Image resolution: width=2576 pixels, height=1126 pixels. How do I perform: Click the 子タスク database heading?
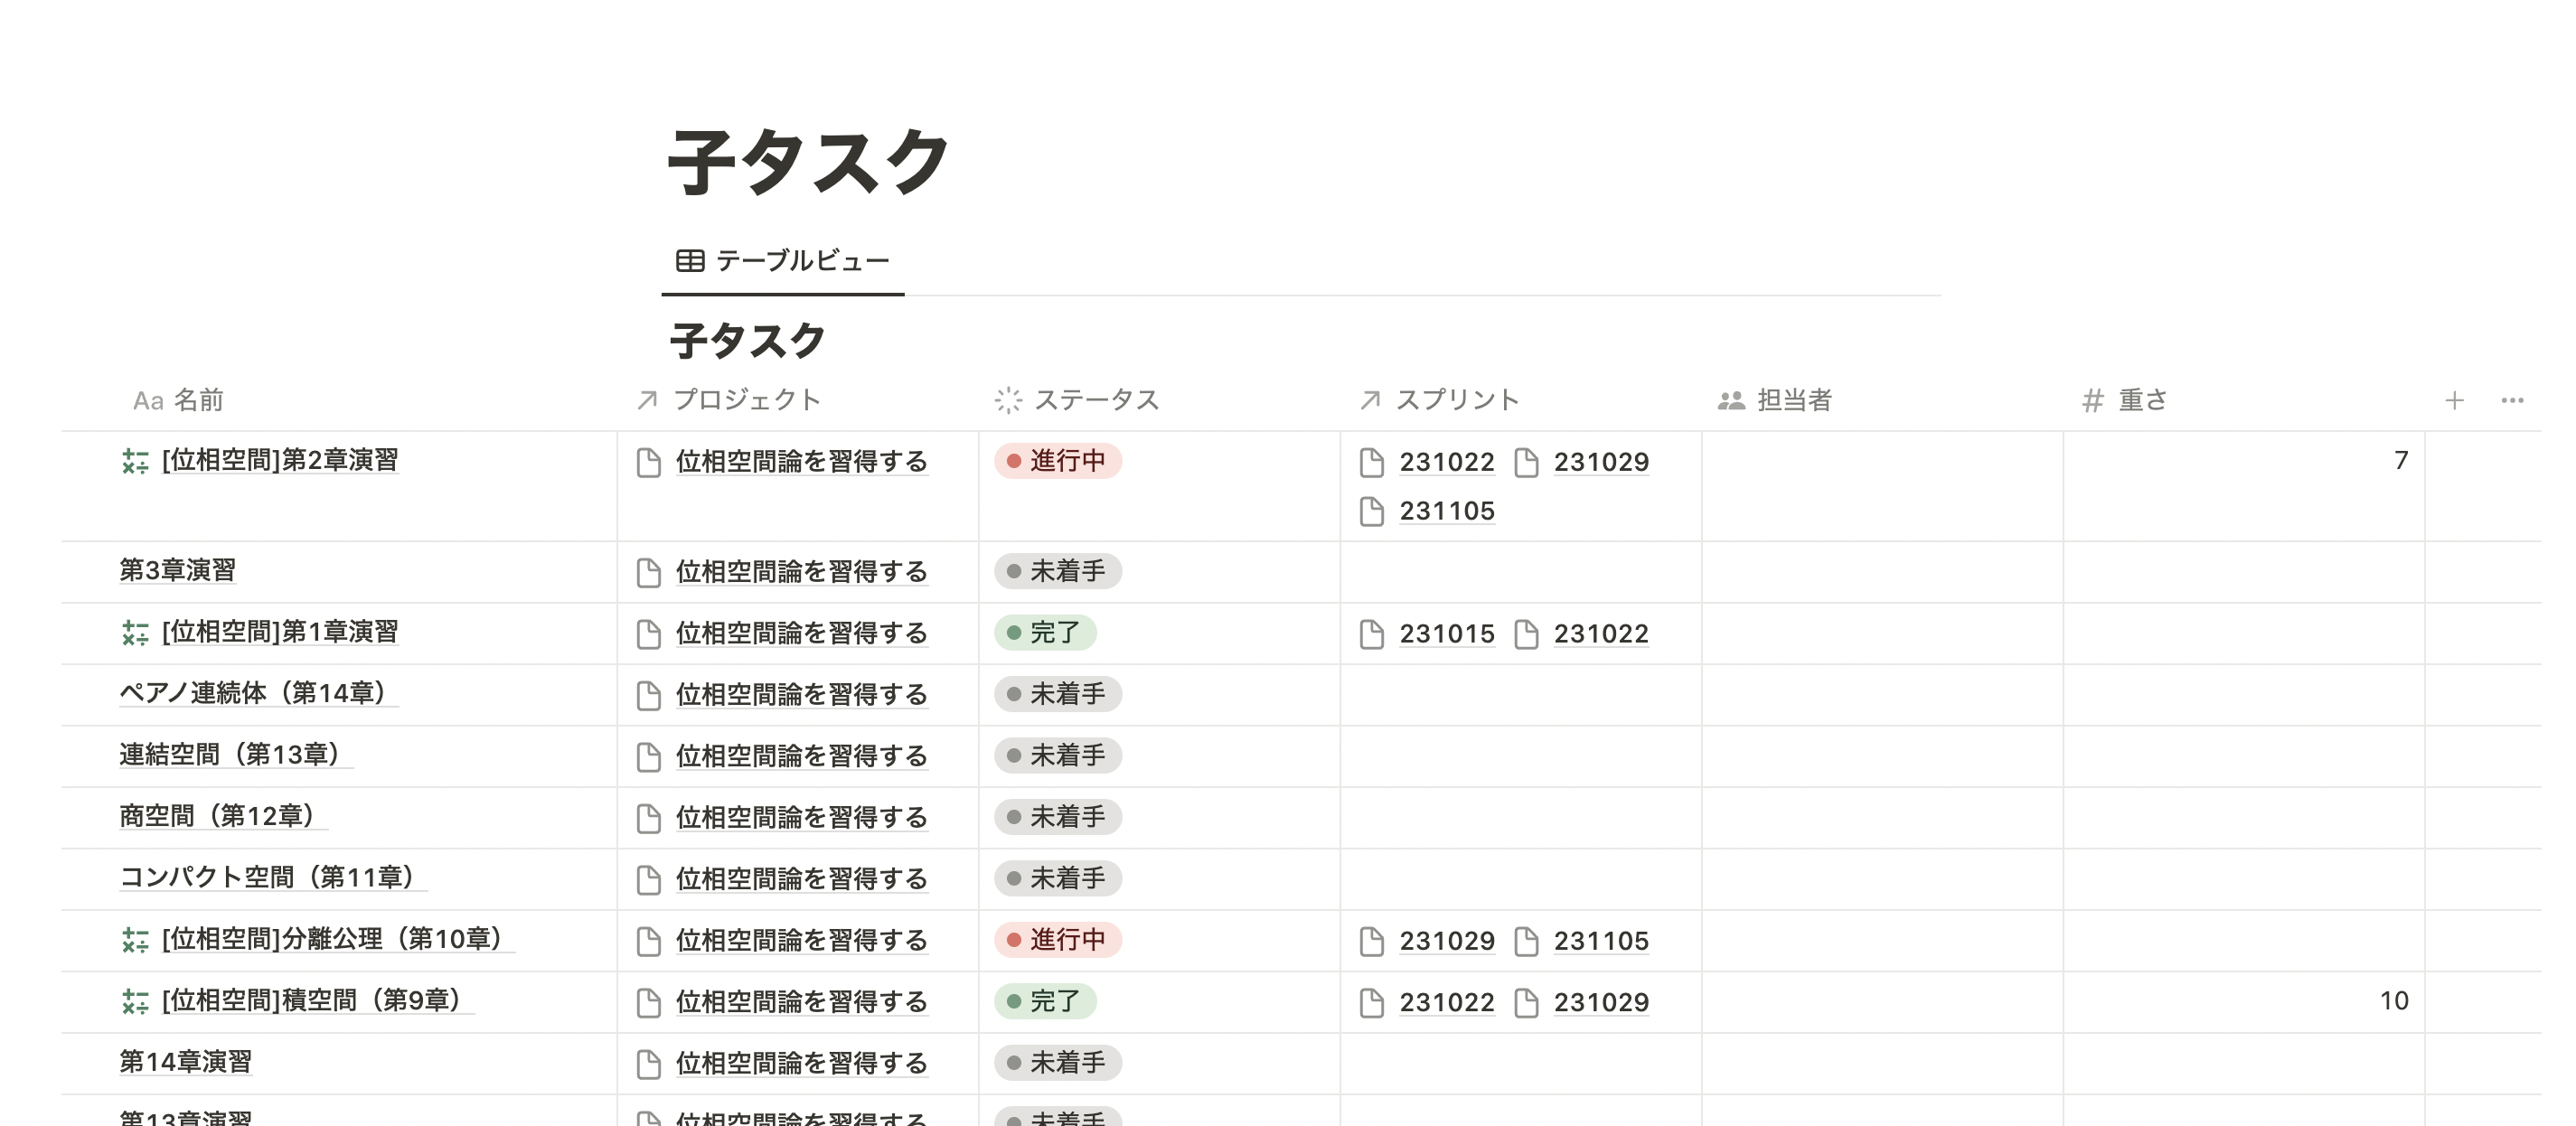(748, 341)
